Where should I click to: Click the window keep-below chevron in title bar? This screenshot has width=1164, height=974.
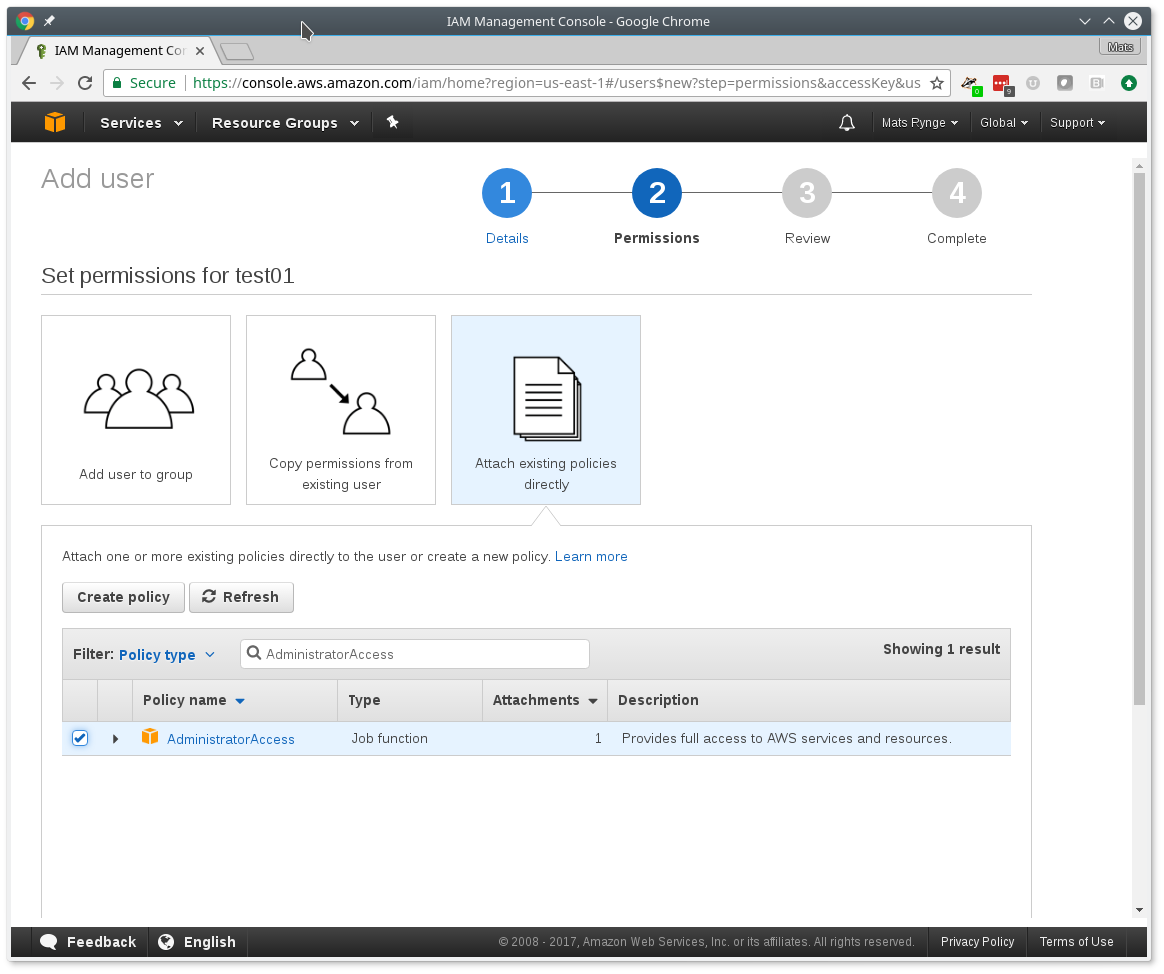pos(1085,22)
